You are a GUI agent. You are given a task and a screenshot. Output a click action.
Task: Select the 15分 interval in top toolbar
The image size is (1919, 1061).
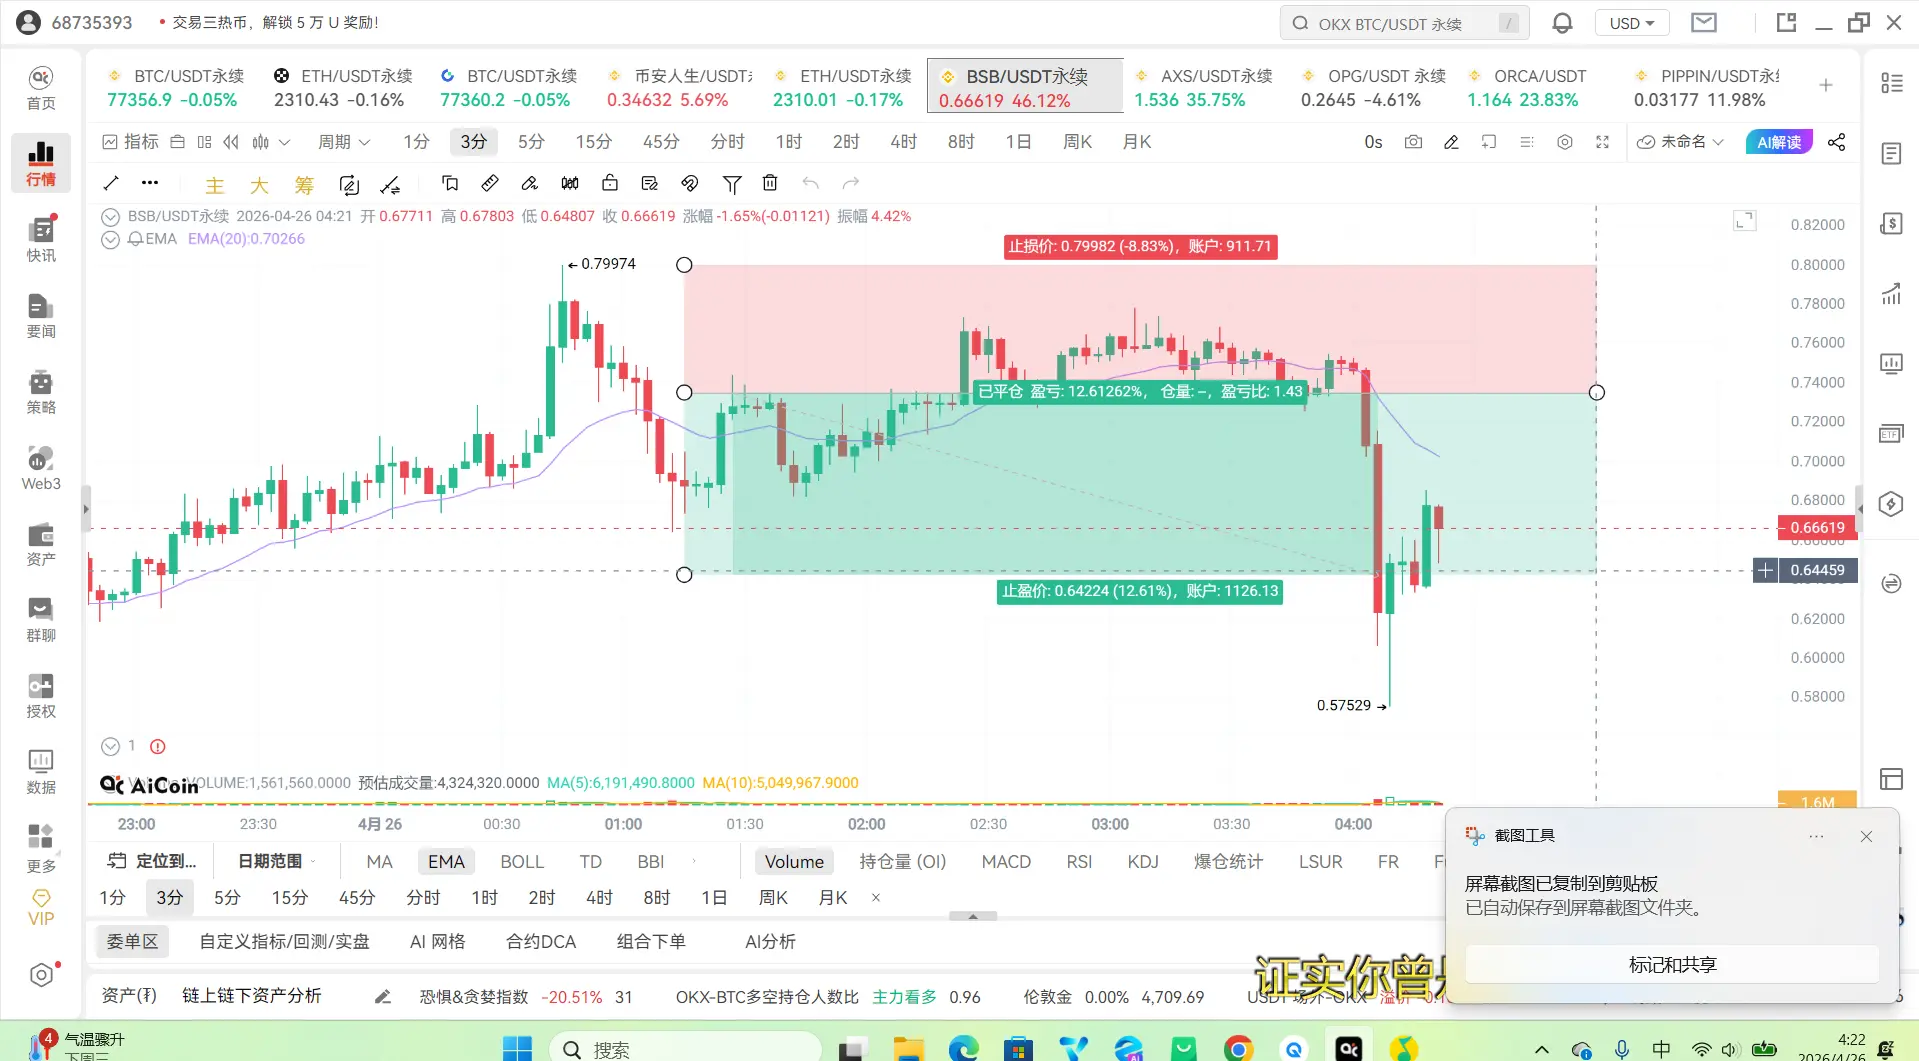[x=593, y=142]
